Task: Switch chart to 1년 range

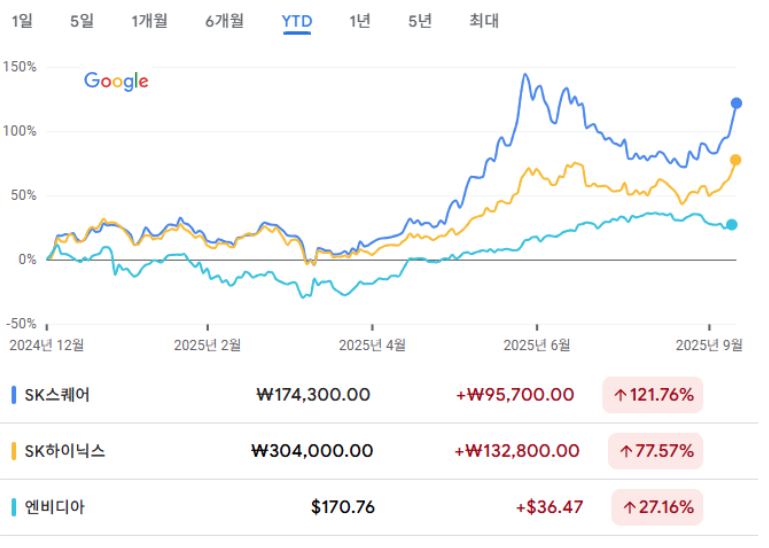Action: coord(360,21)
